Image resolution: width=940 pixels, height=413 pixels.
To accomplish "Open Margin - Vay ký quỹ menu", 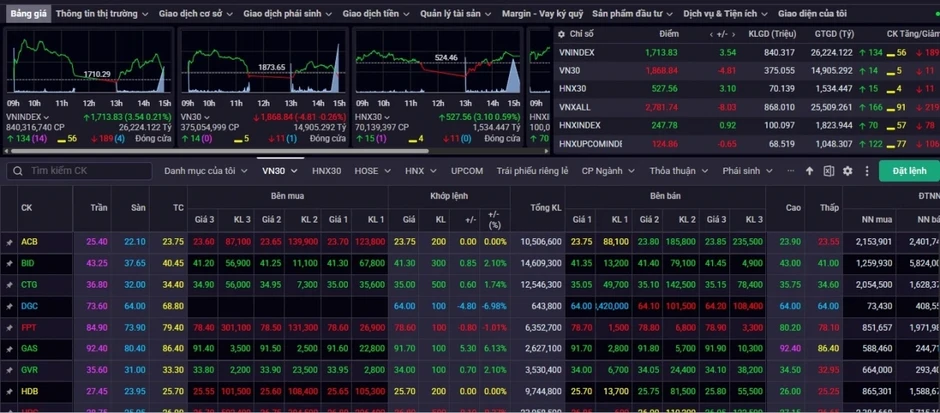I will click(542, 13).
